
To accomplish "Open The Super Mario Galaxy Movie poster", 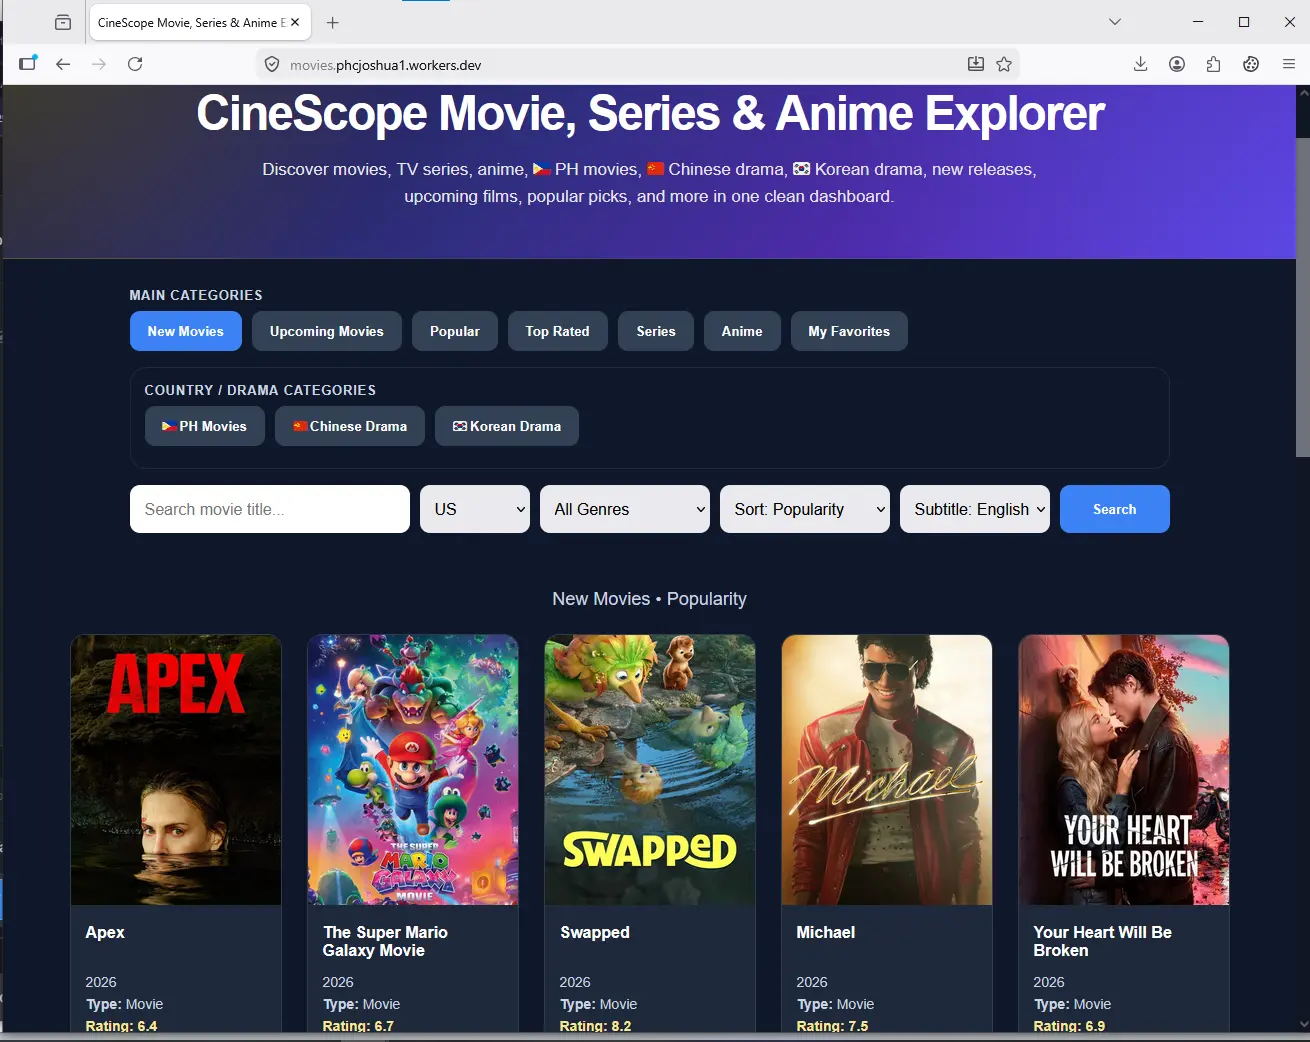I will pyautogui.click(x=413, y=770).
